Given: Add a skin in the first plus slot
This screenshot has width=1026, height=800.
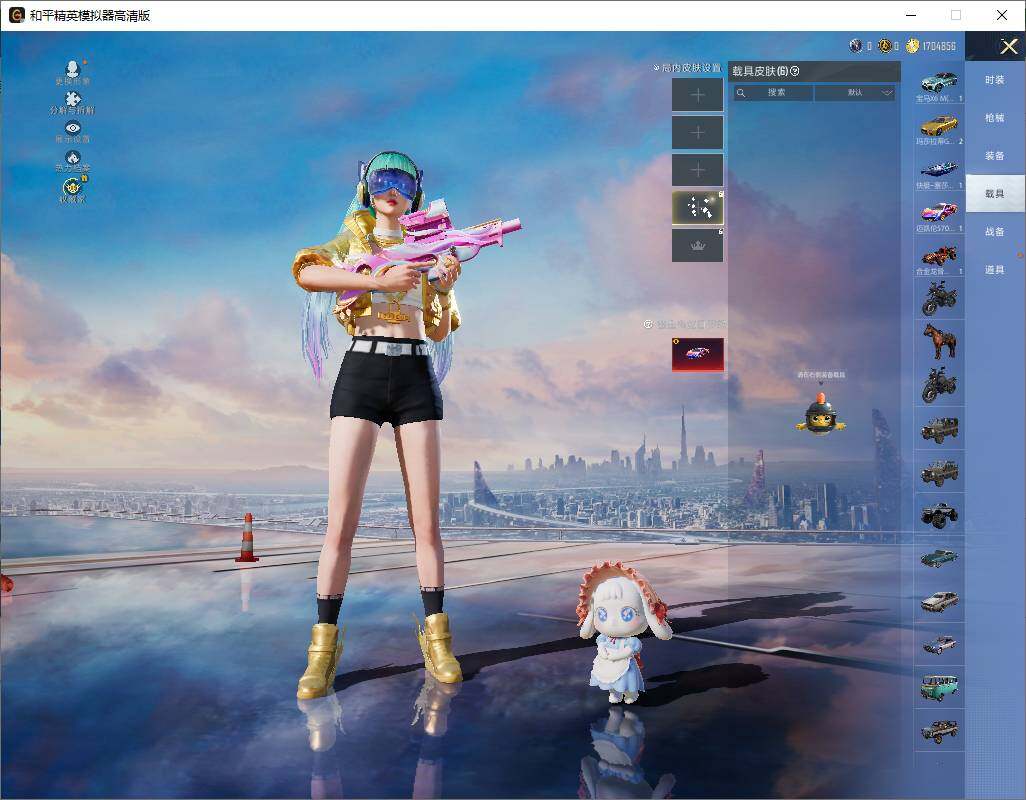Looking at the screenshot, I should coord(698,95).
